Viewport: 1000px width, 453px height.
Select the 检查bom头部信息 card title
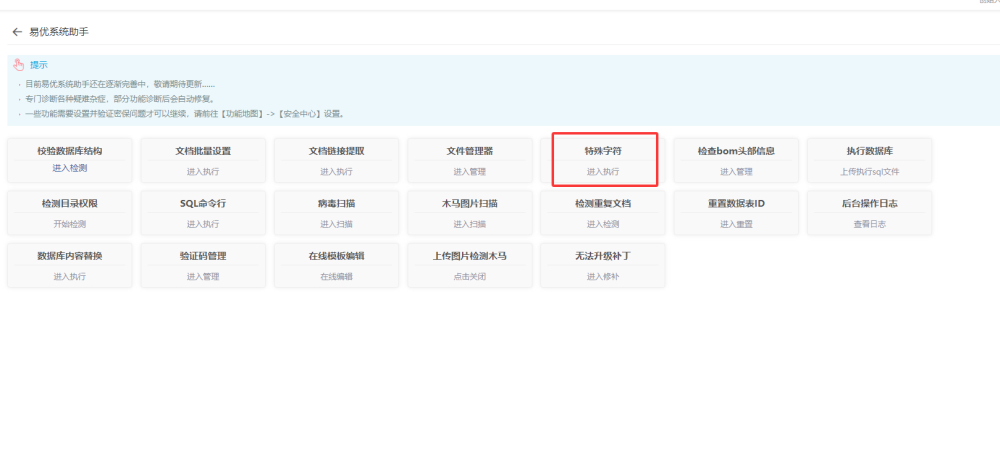(736, 151)
